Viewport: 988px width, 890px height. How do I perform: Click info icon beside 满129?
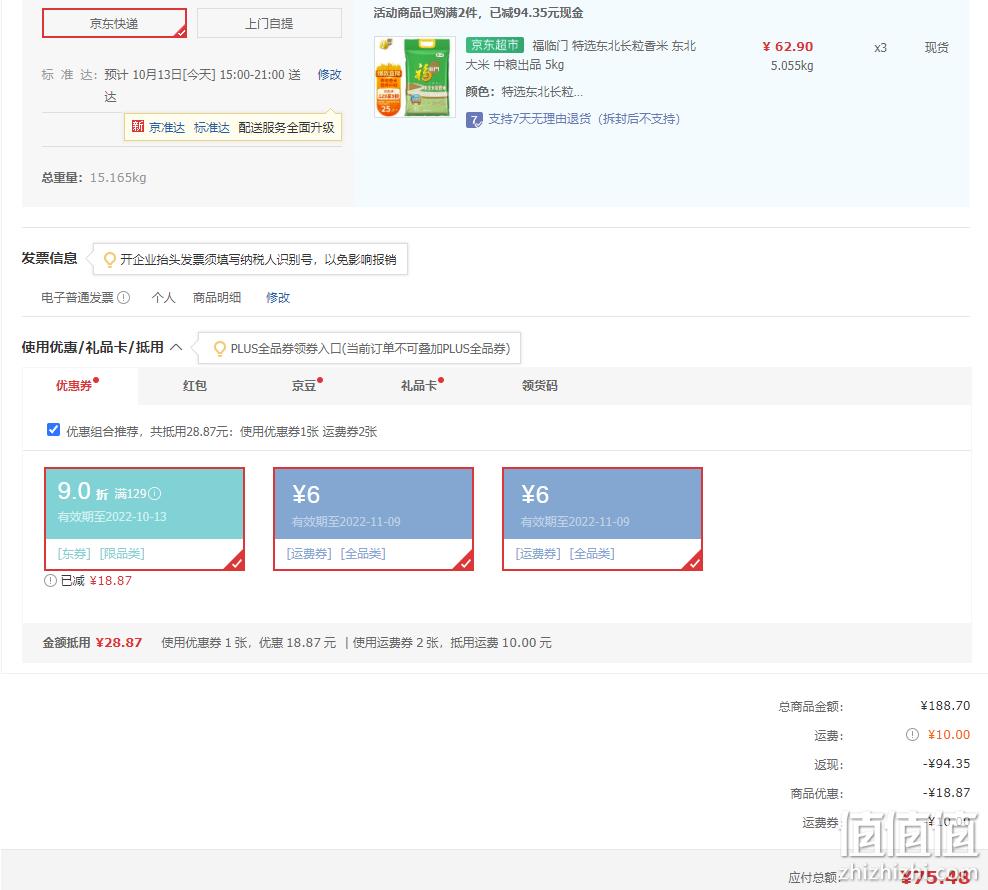(155, 494)
